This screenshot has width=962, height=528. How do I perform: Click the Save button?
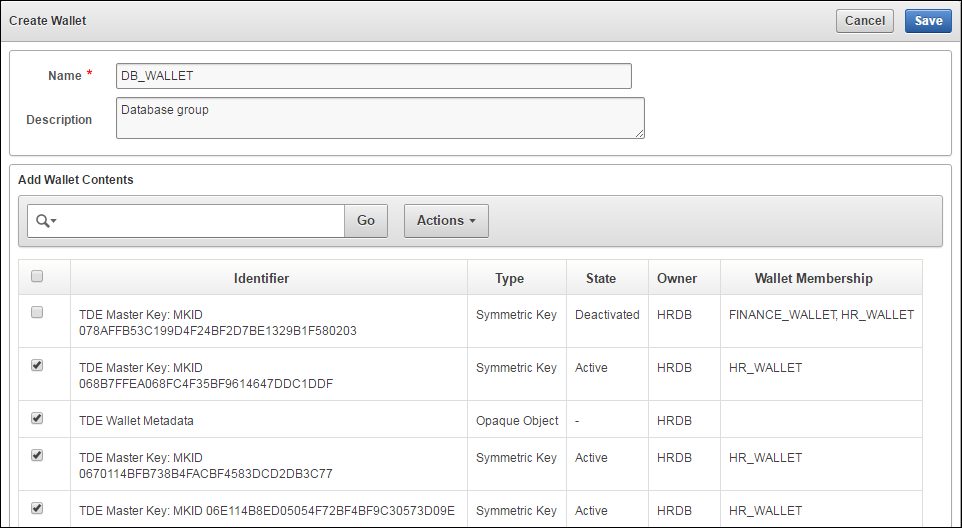(928, 21)
